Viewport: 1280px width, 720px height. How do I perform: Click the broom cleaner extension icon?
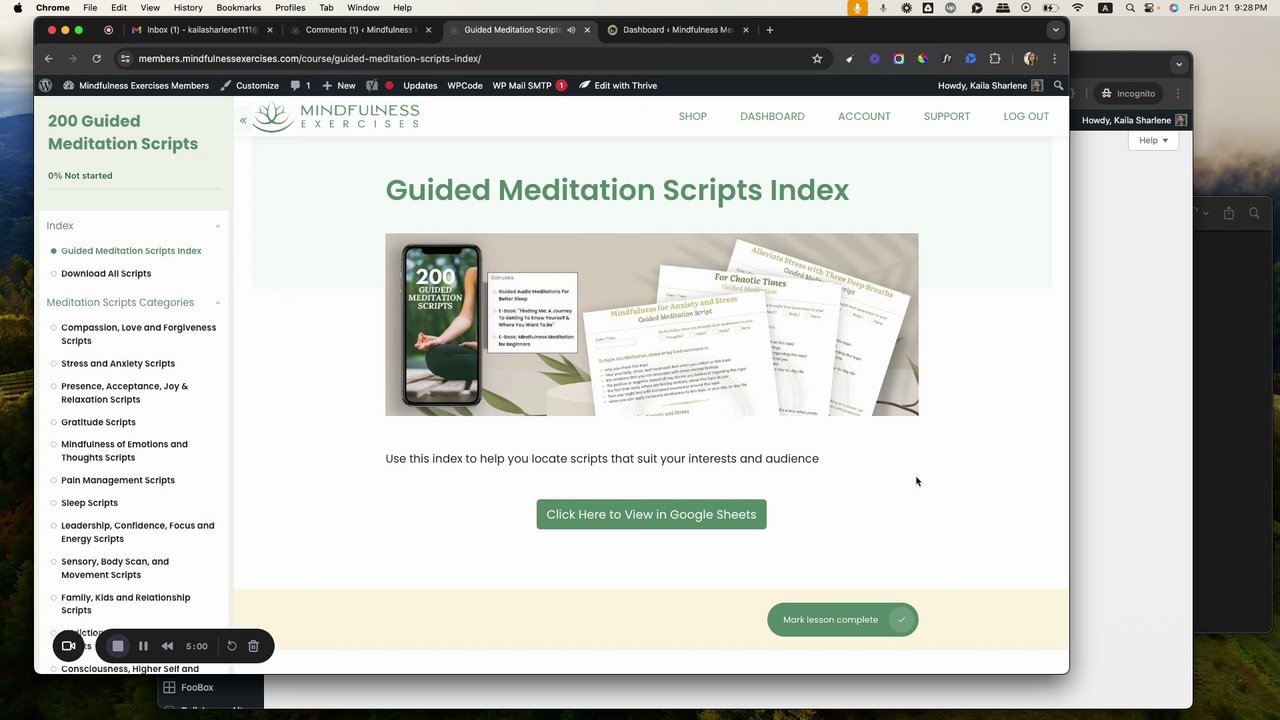click(850, 59)
